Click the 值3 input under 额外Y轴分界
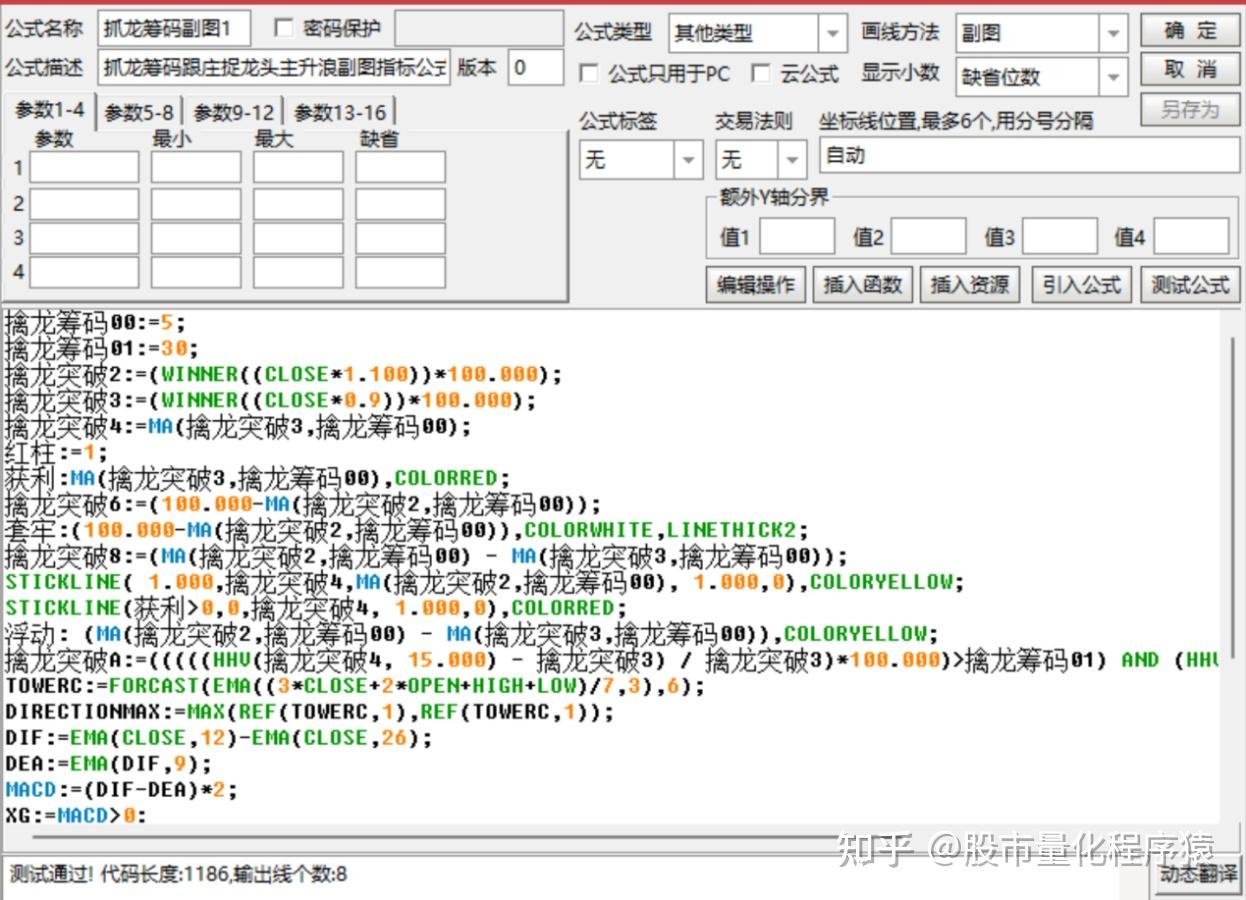The height and width of the screenshot is (900, 1246). (x=1060, y=237)
